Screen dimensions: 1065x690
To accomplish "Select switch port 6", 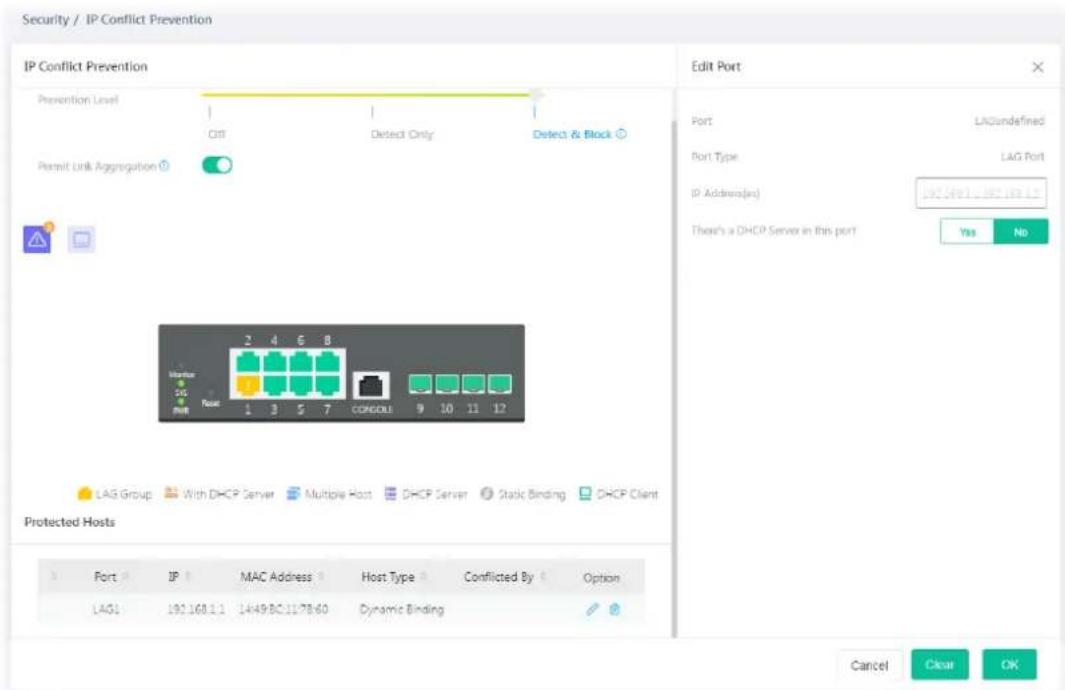I will coord(301,362).
